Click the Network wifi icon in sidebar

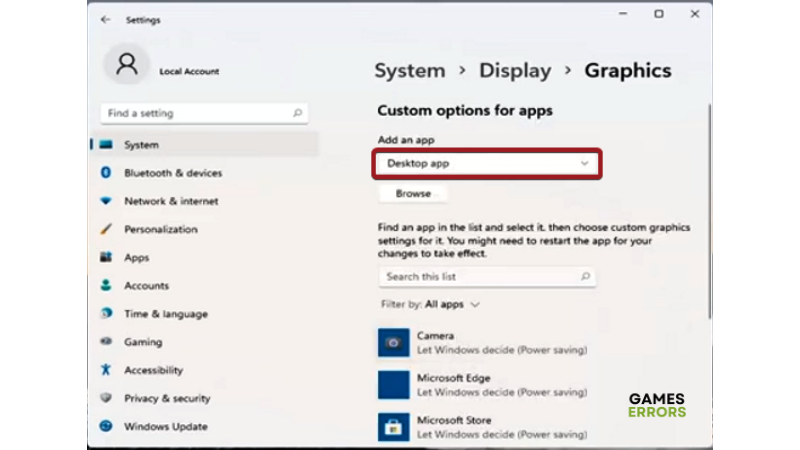(x=106, y=201)
